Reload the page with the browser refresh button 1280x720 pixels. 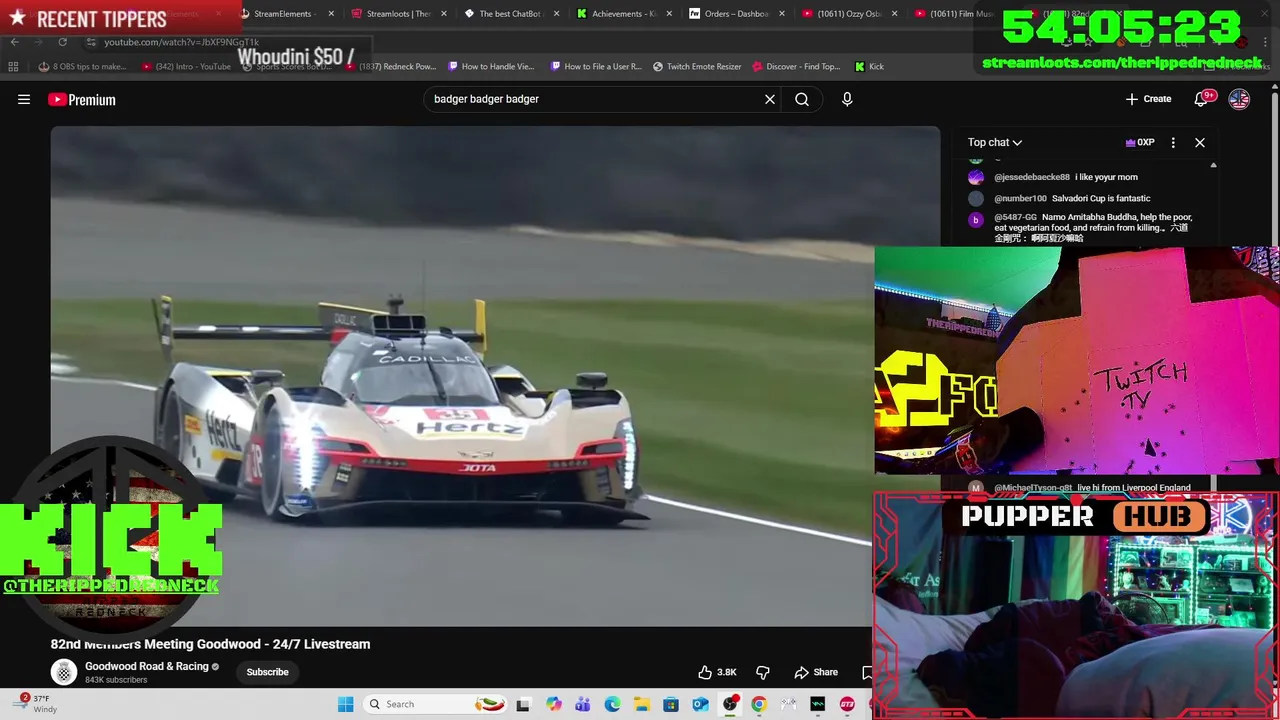tap(62, 42)
